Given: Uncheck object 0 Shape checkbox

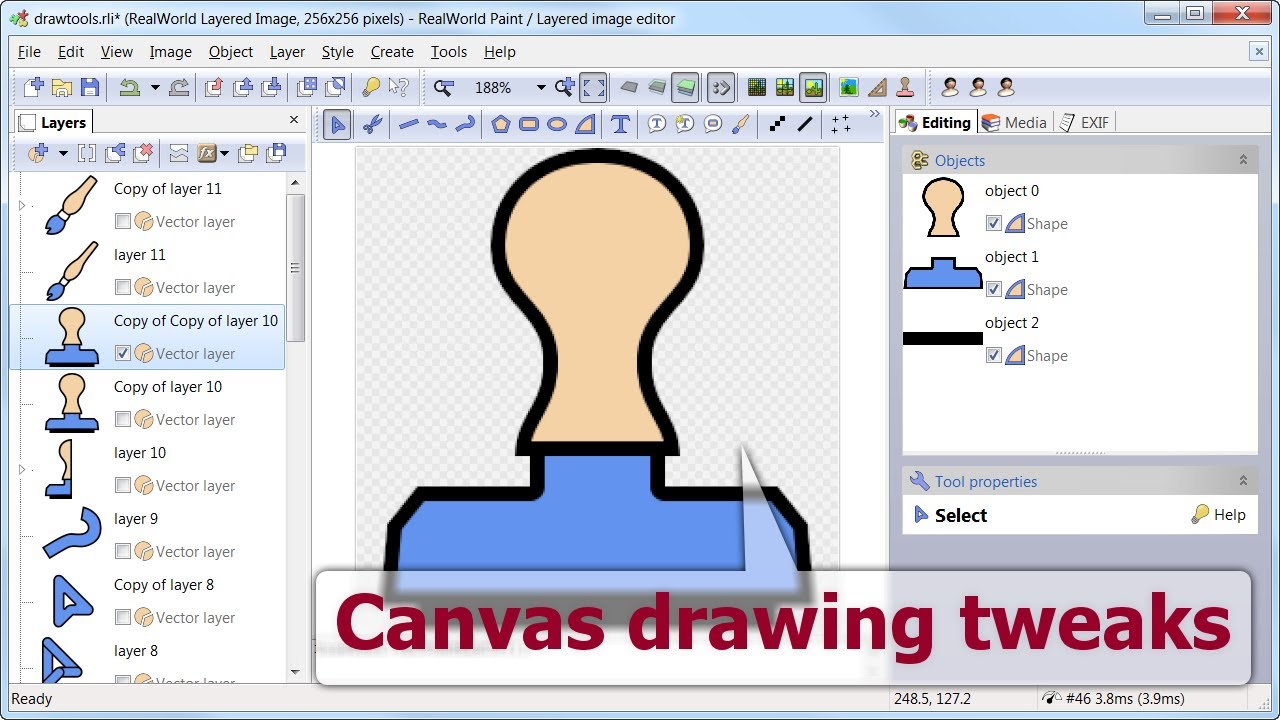Looking at the screenshot, I should point(993,223).
